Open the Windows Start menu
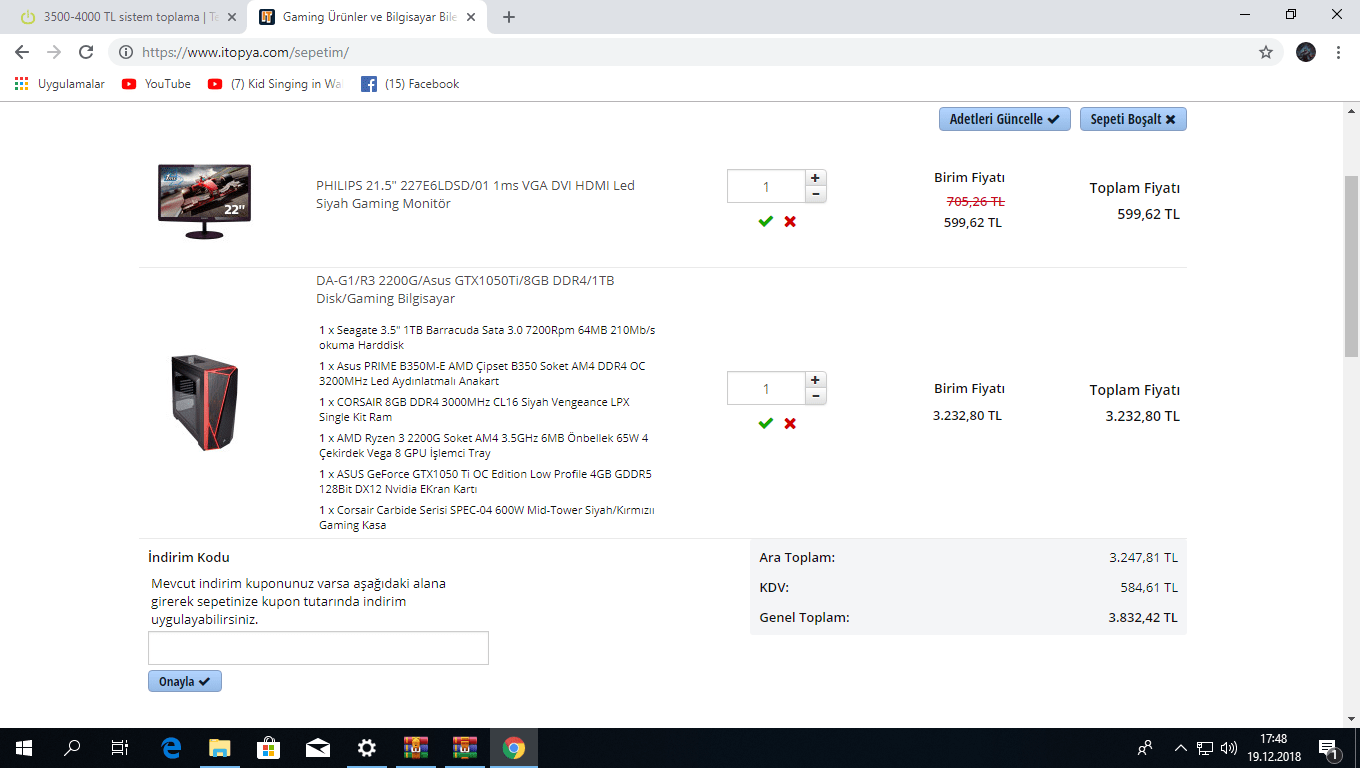1360x768 pixels. point(24,748)
